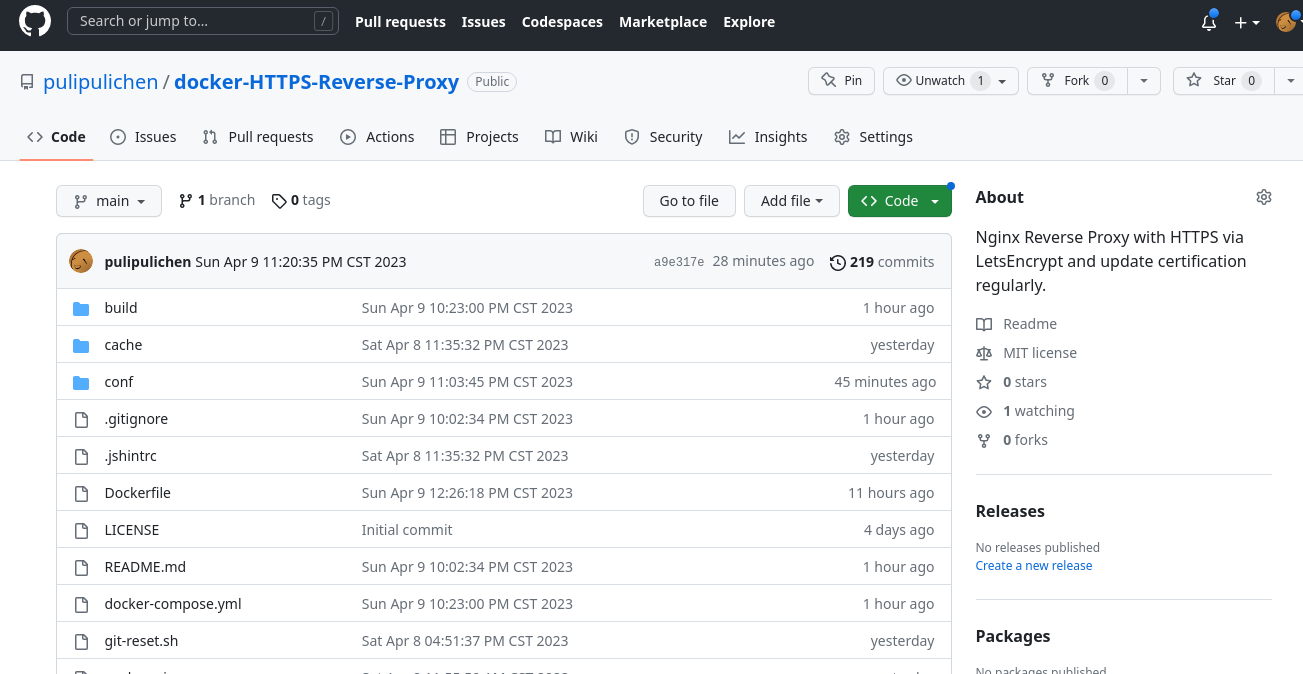This screenshot has width=1303, height=674.
Task: Switch to the Code tab
Action: (x=56, y=137)
